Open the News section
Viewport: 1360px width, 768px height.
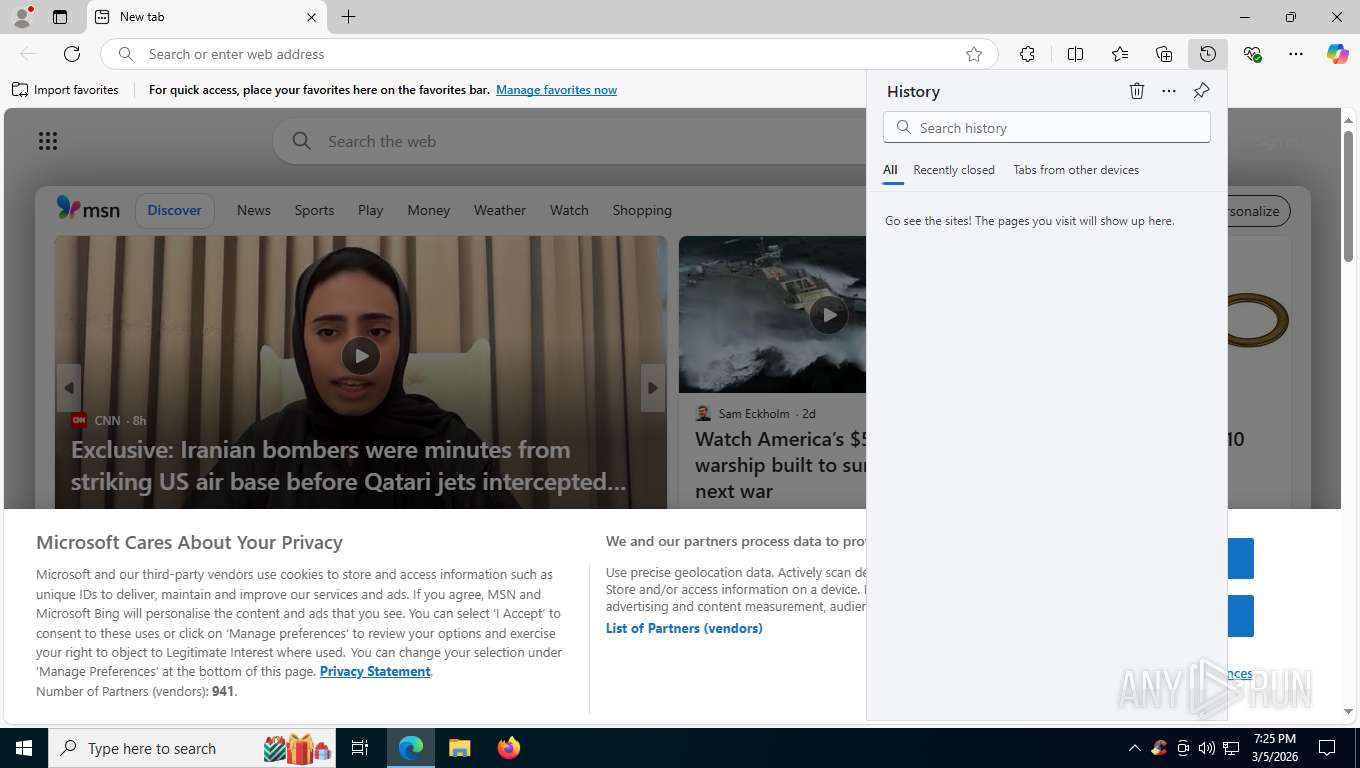click(254, 210)
